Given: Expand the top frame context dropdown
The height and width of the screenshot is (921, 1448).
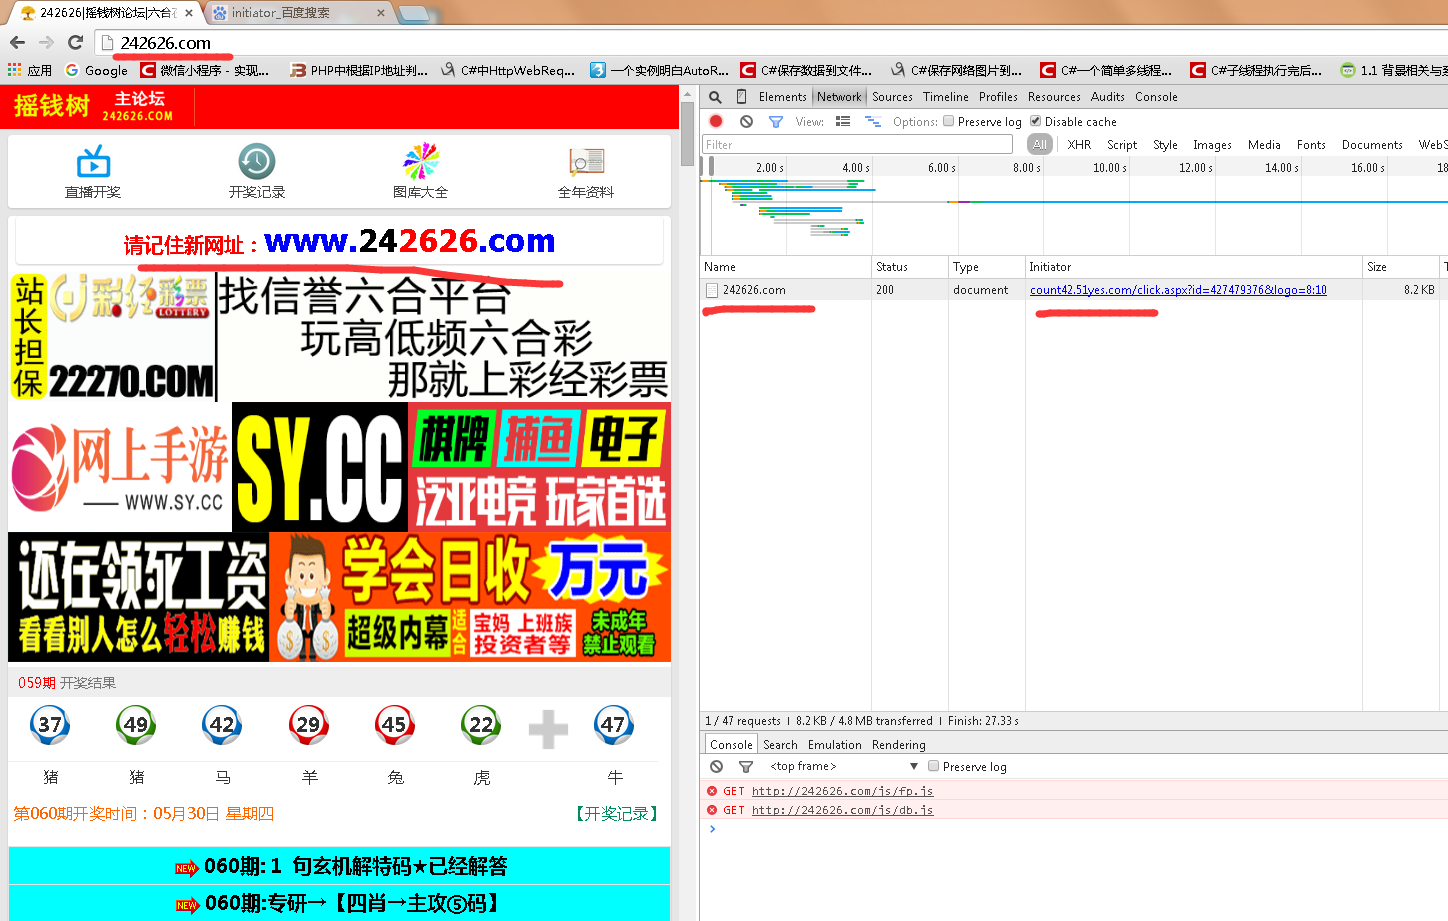Looking at the screenshot, I should coord(913,766).
